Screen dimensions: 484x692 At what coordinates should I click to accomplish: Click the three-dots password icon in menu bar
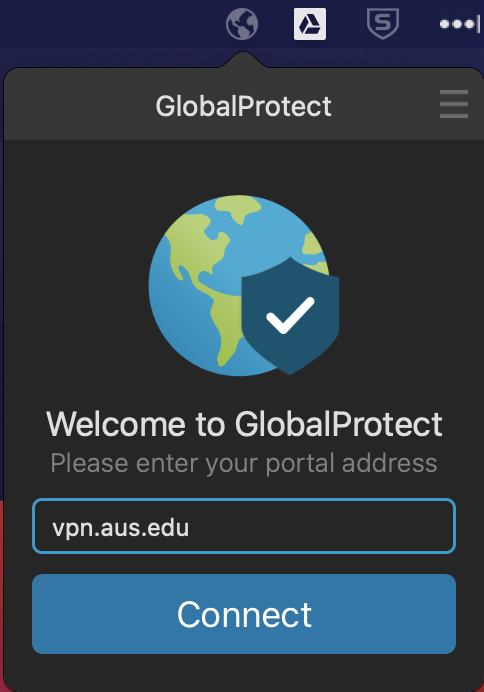point(460,24)
